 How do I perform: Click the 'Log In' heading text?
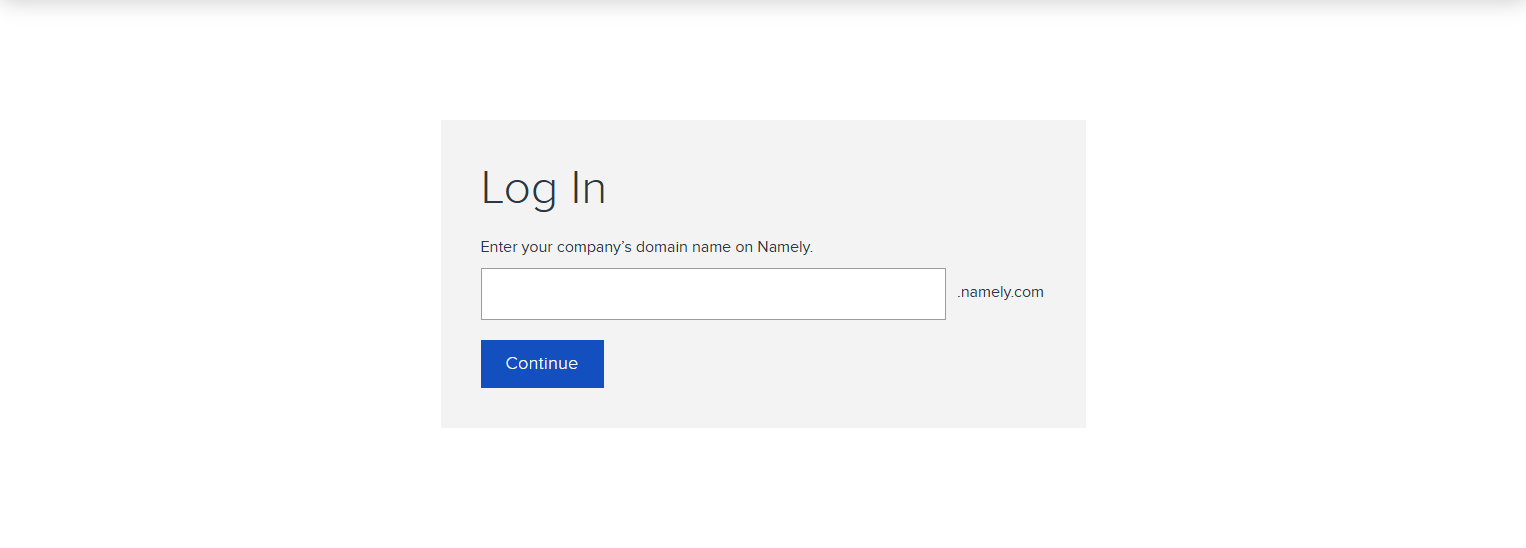tap(543, 189)
